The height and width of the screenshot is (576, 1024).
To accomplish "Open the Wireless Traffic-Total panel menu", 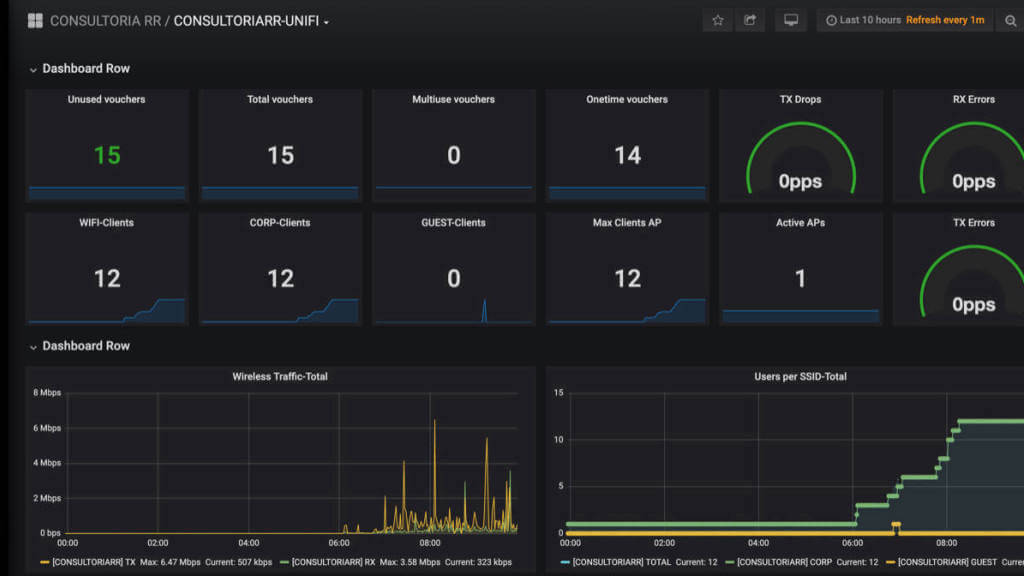I will point(280,377).
